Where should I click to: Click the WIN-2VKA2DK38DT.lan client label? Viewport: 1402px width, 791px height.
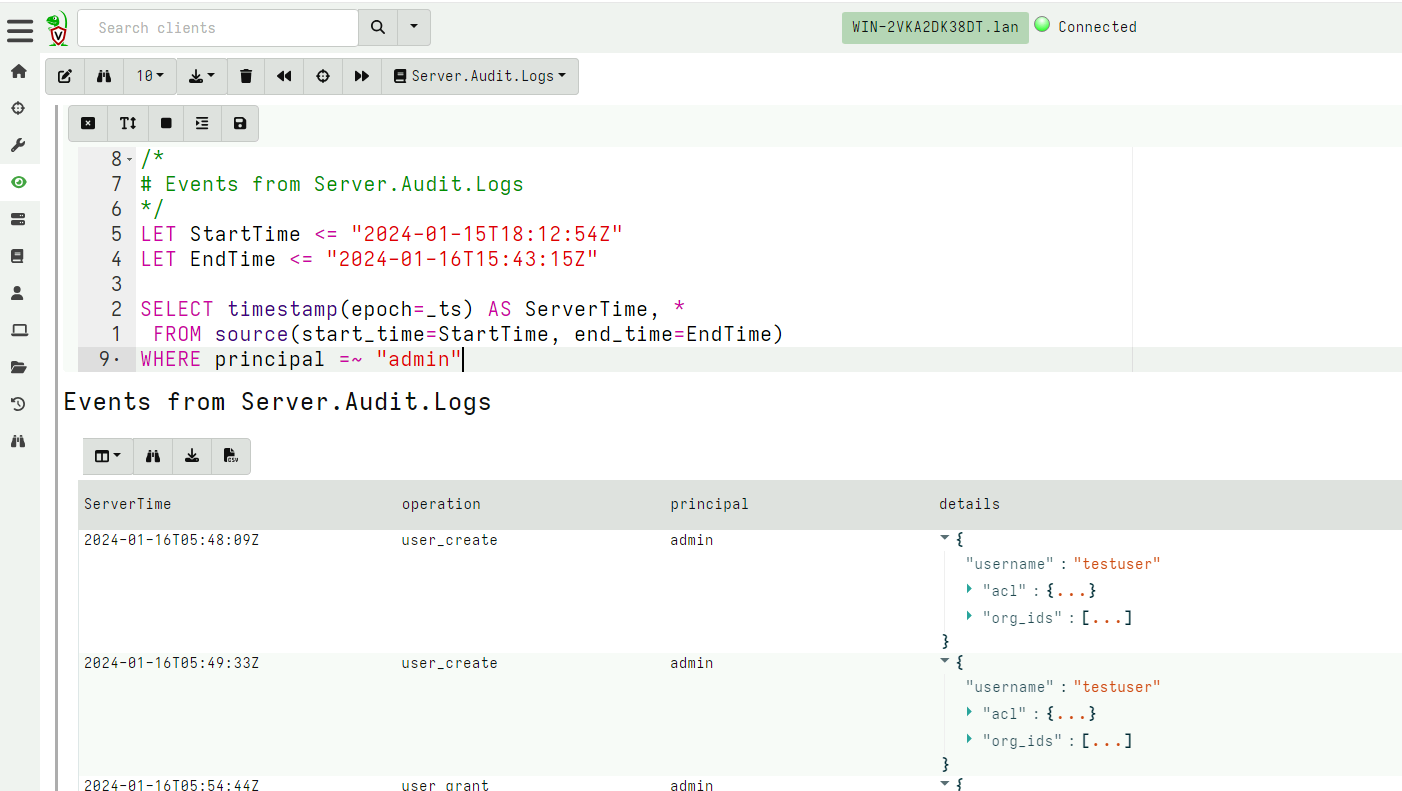934,27
